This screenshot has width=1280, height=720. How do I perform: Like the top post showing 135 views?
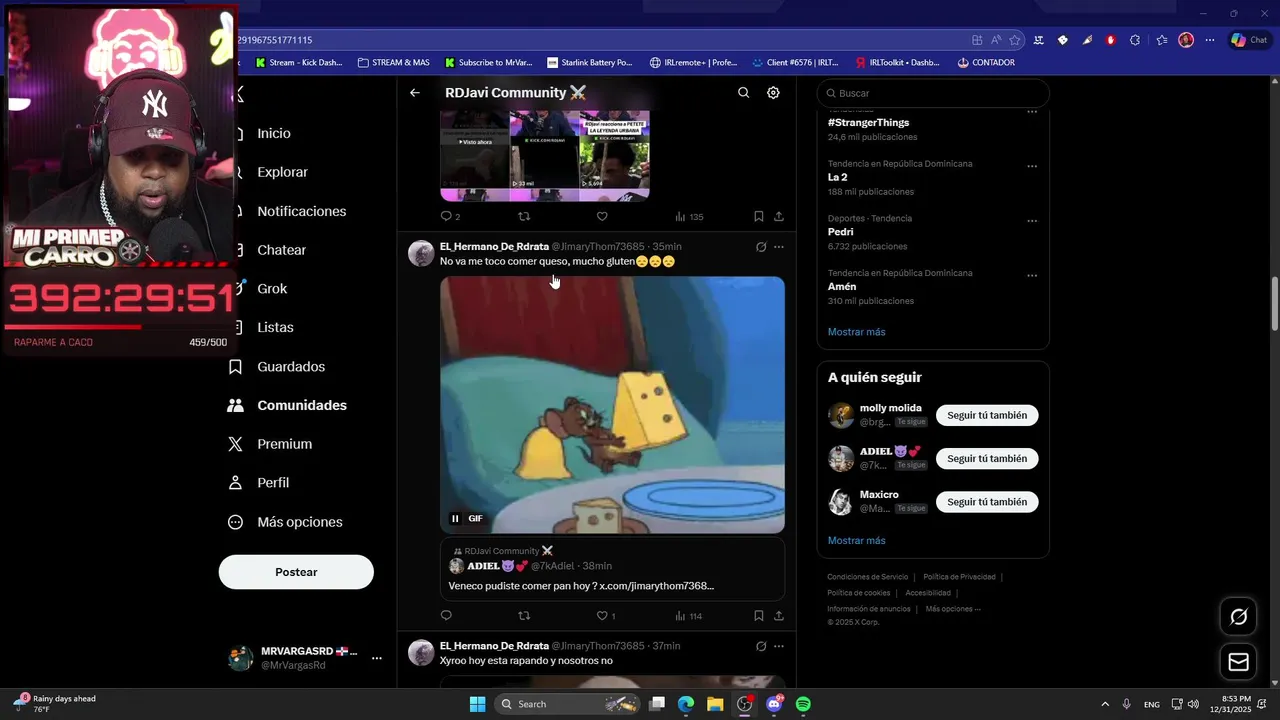[602, 216]
